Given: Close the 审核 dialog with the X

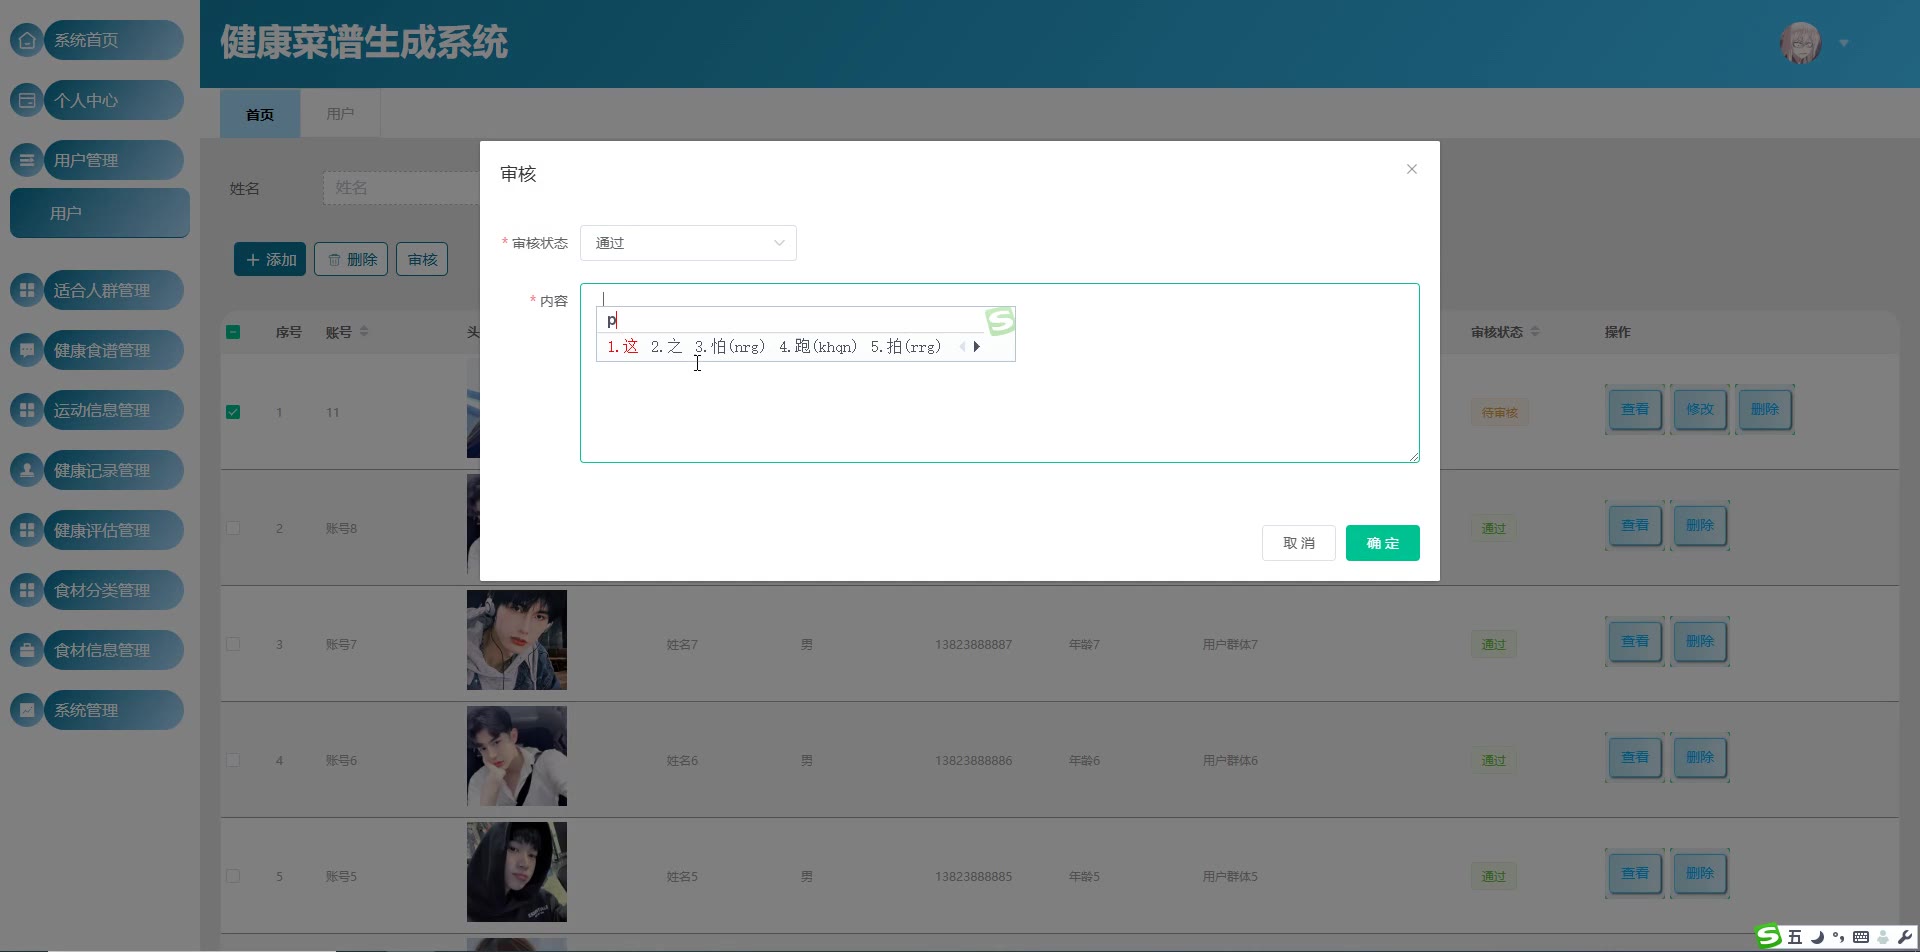Looking at the screenshot, I should [x=1412, y=169].
